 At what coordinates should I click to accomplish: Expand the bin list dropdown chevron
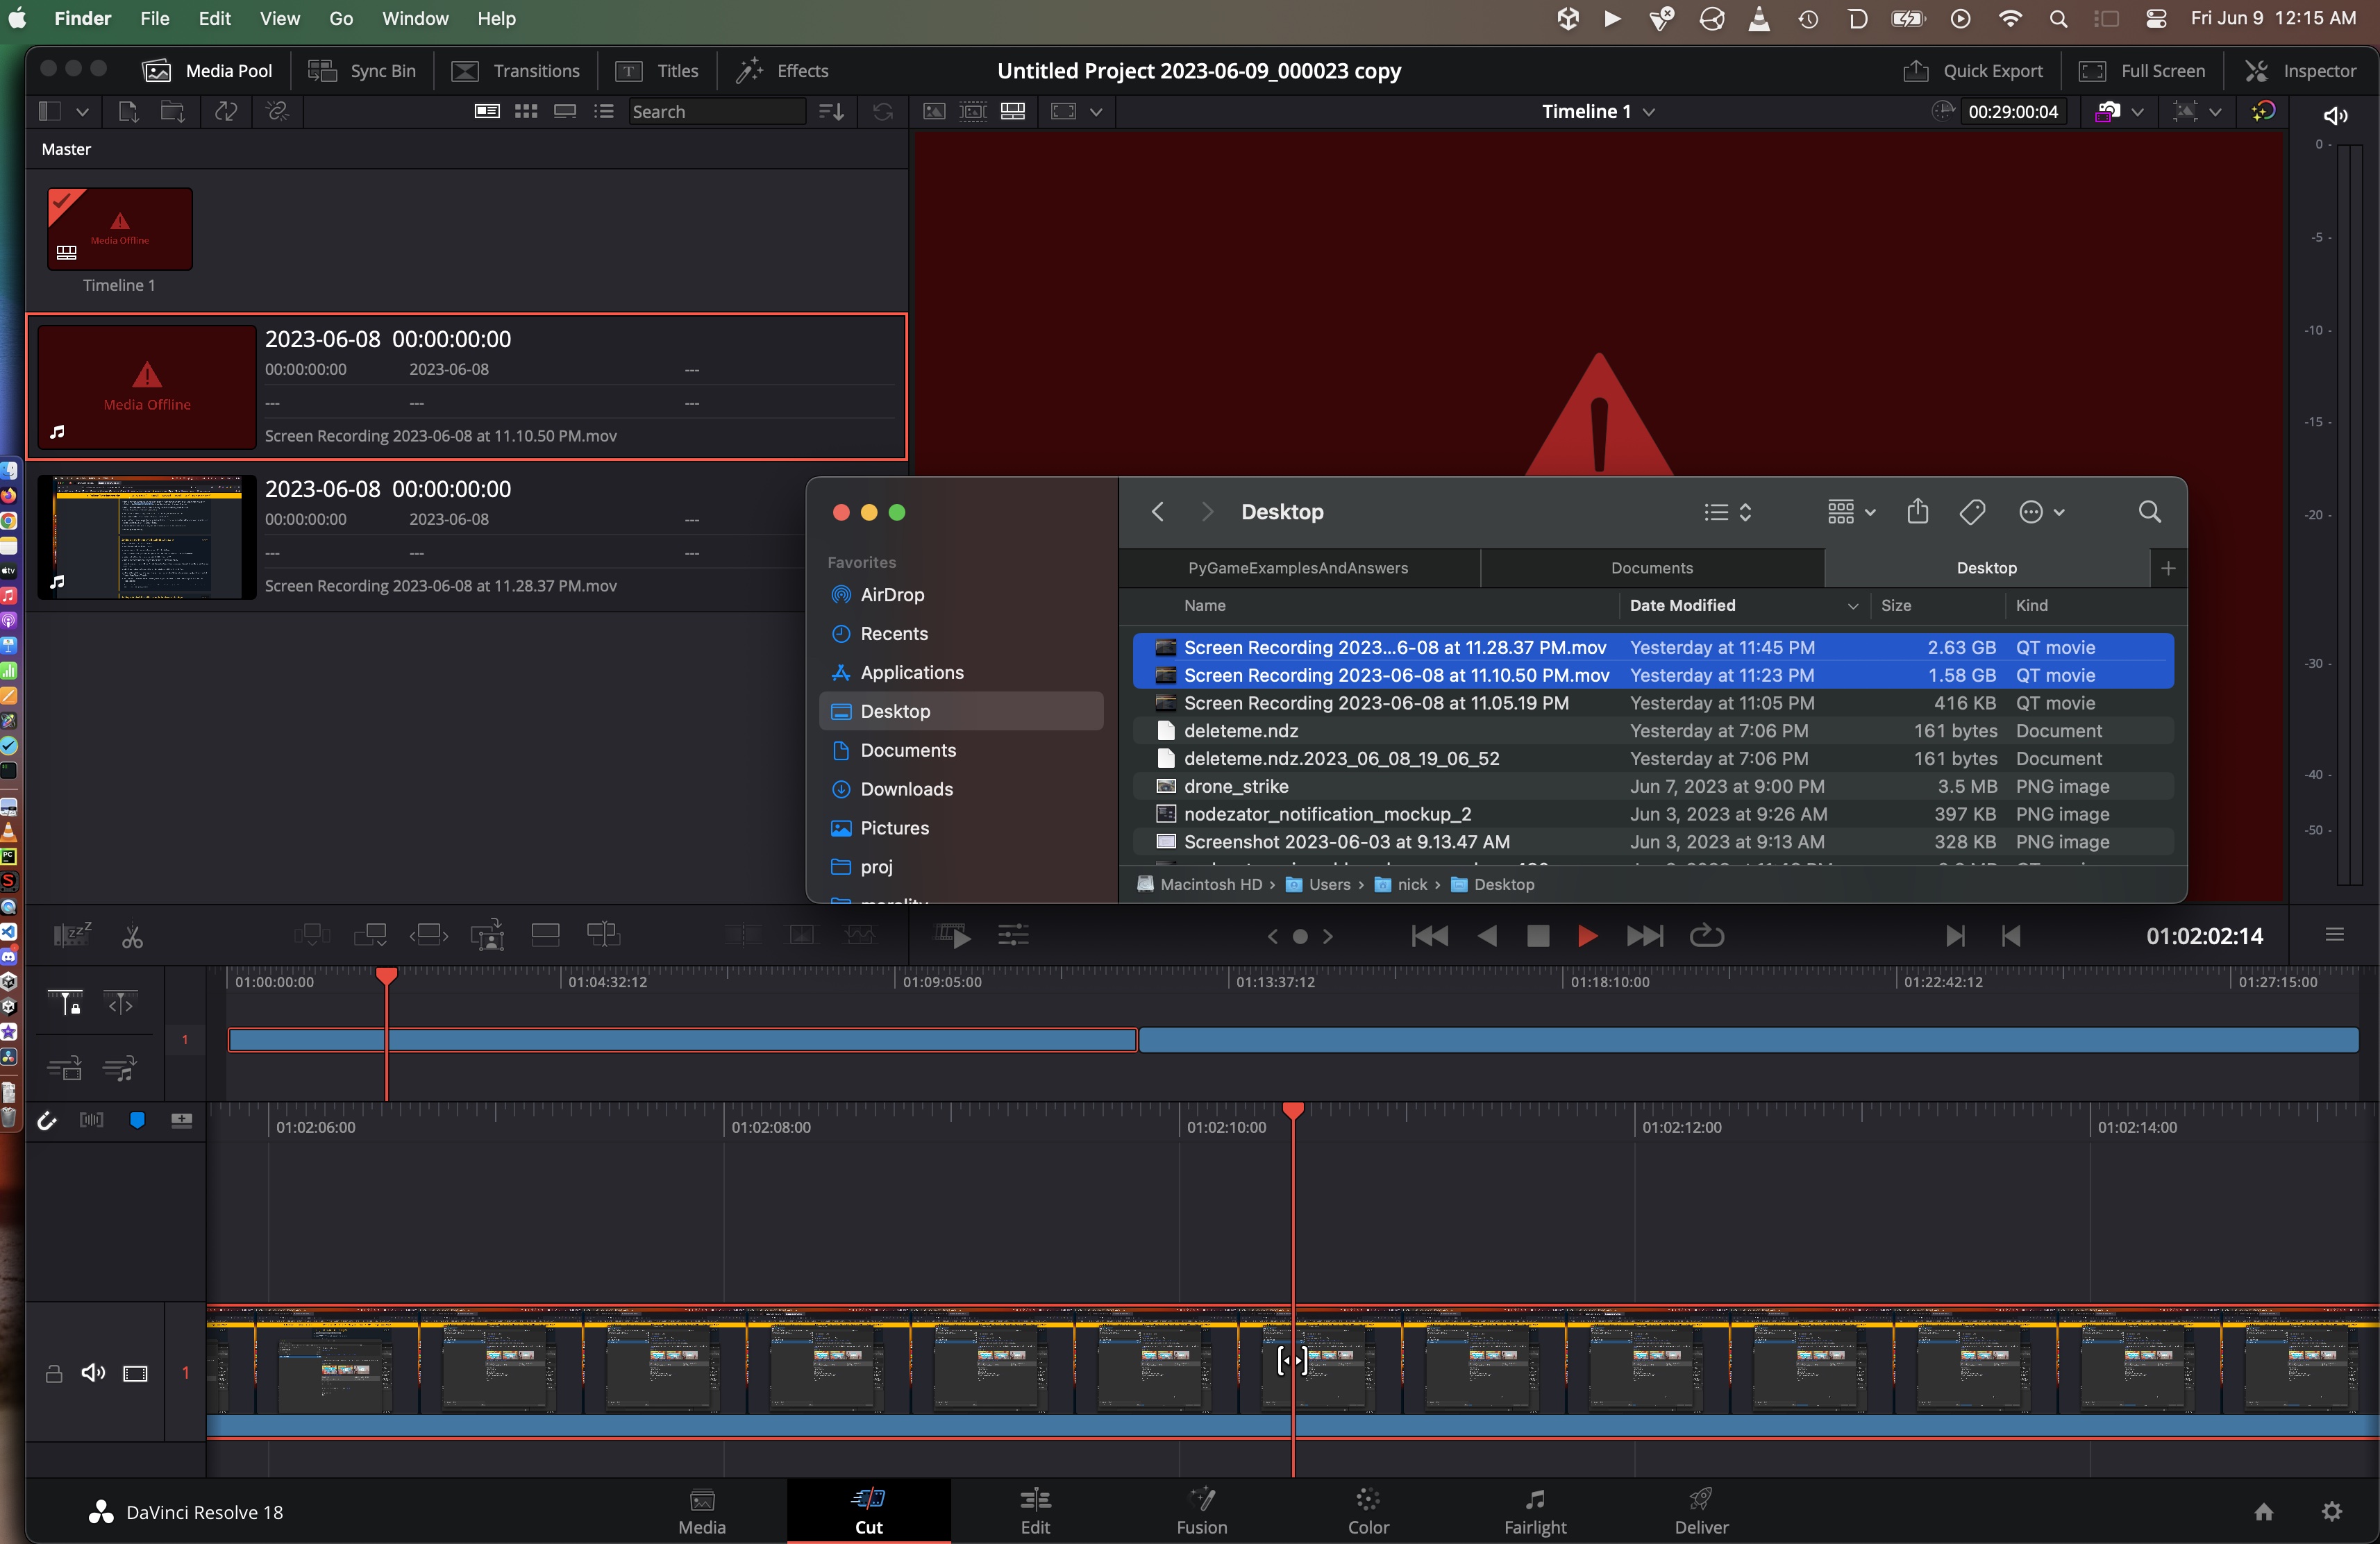point(83,111)
